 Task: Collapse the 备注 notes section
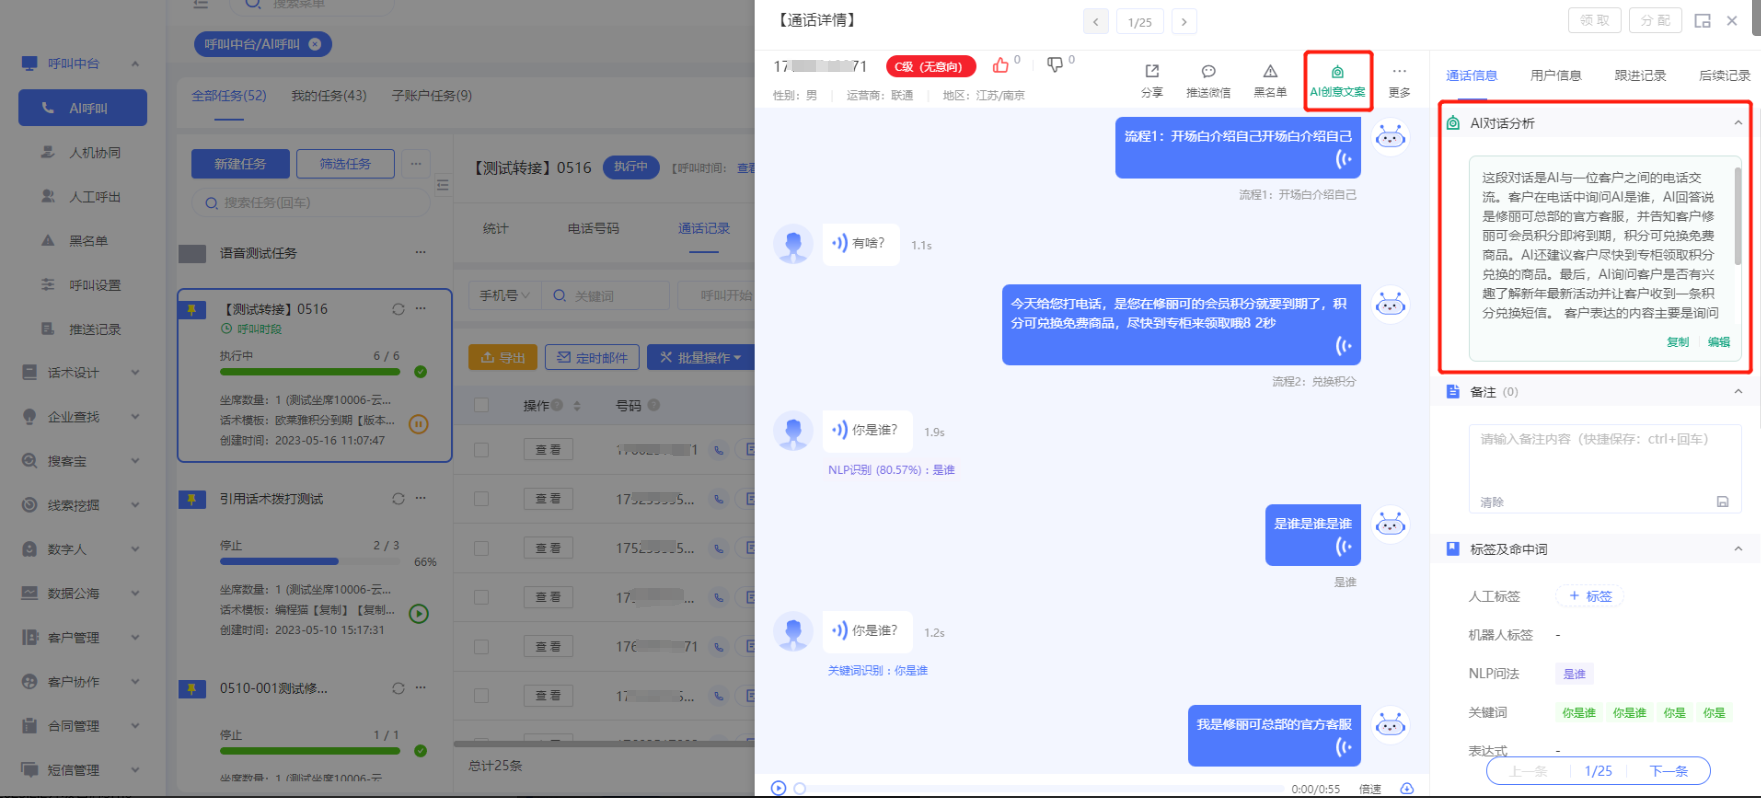tap(1738, 392)
